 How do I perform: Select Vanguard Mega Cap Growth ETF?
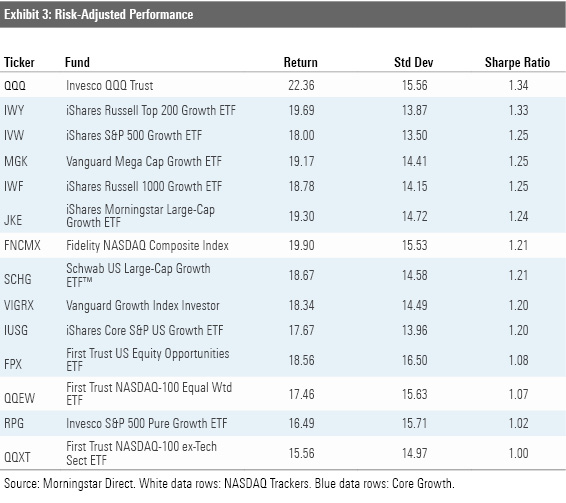coord(144,162)
